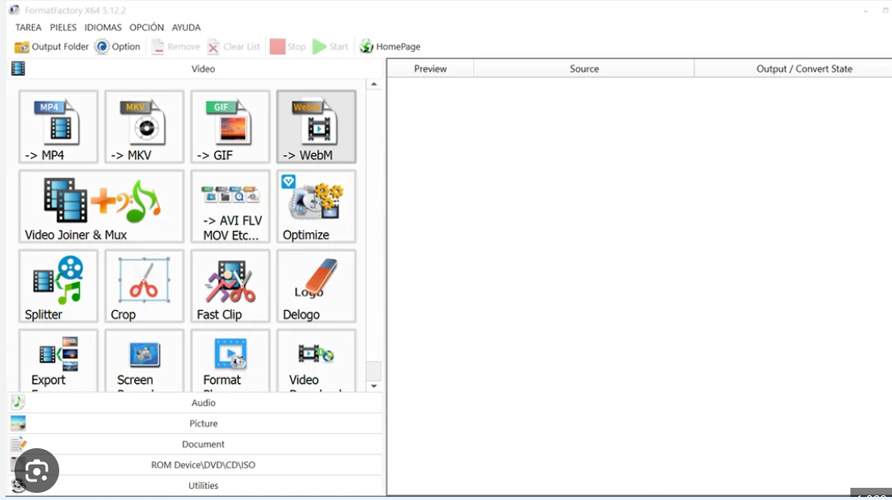Launch the Optimize tool
The height and width of the screenshot is (500, 892).
coord(316,206)
